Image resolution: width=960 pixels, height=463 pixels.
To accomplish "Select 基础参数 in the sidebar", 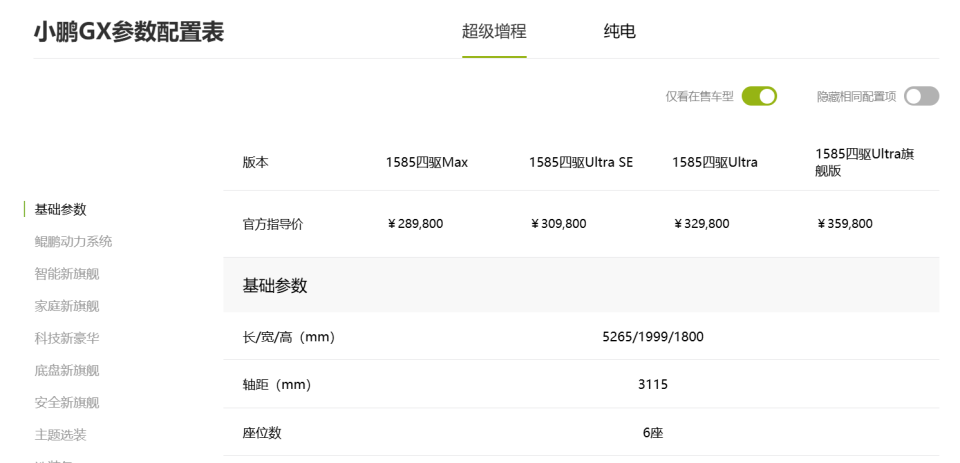I will pos(61,209).
